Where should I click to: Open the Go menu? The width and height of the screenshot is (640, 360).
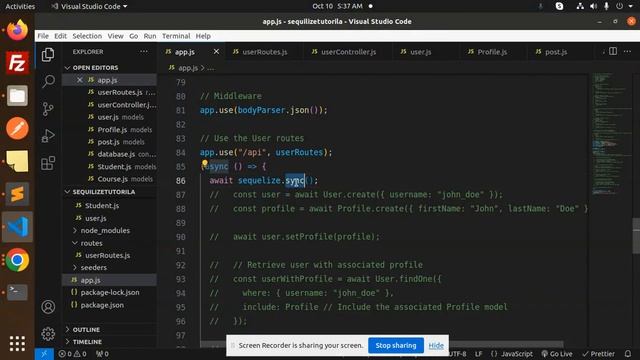[x=133, y=36]
